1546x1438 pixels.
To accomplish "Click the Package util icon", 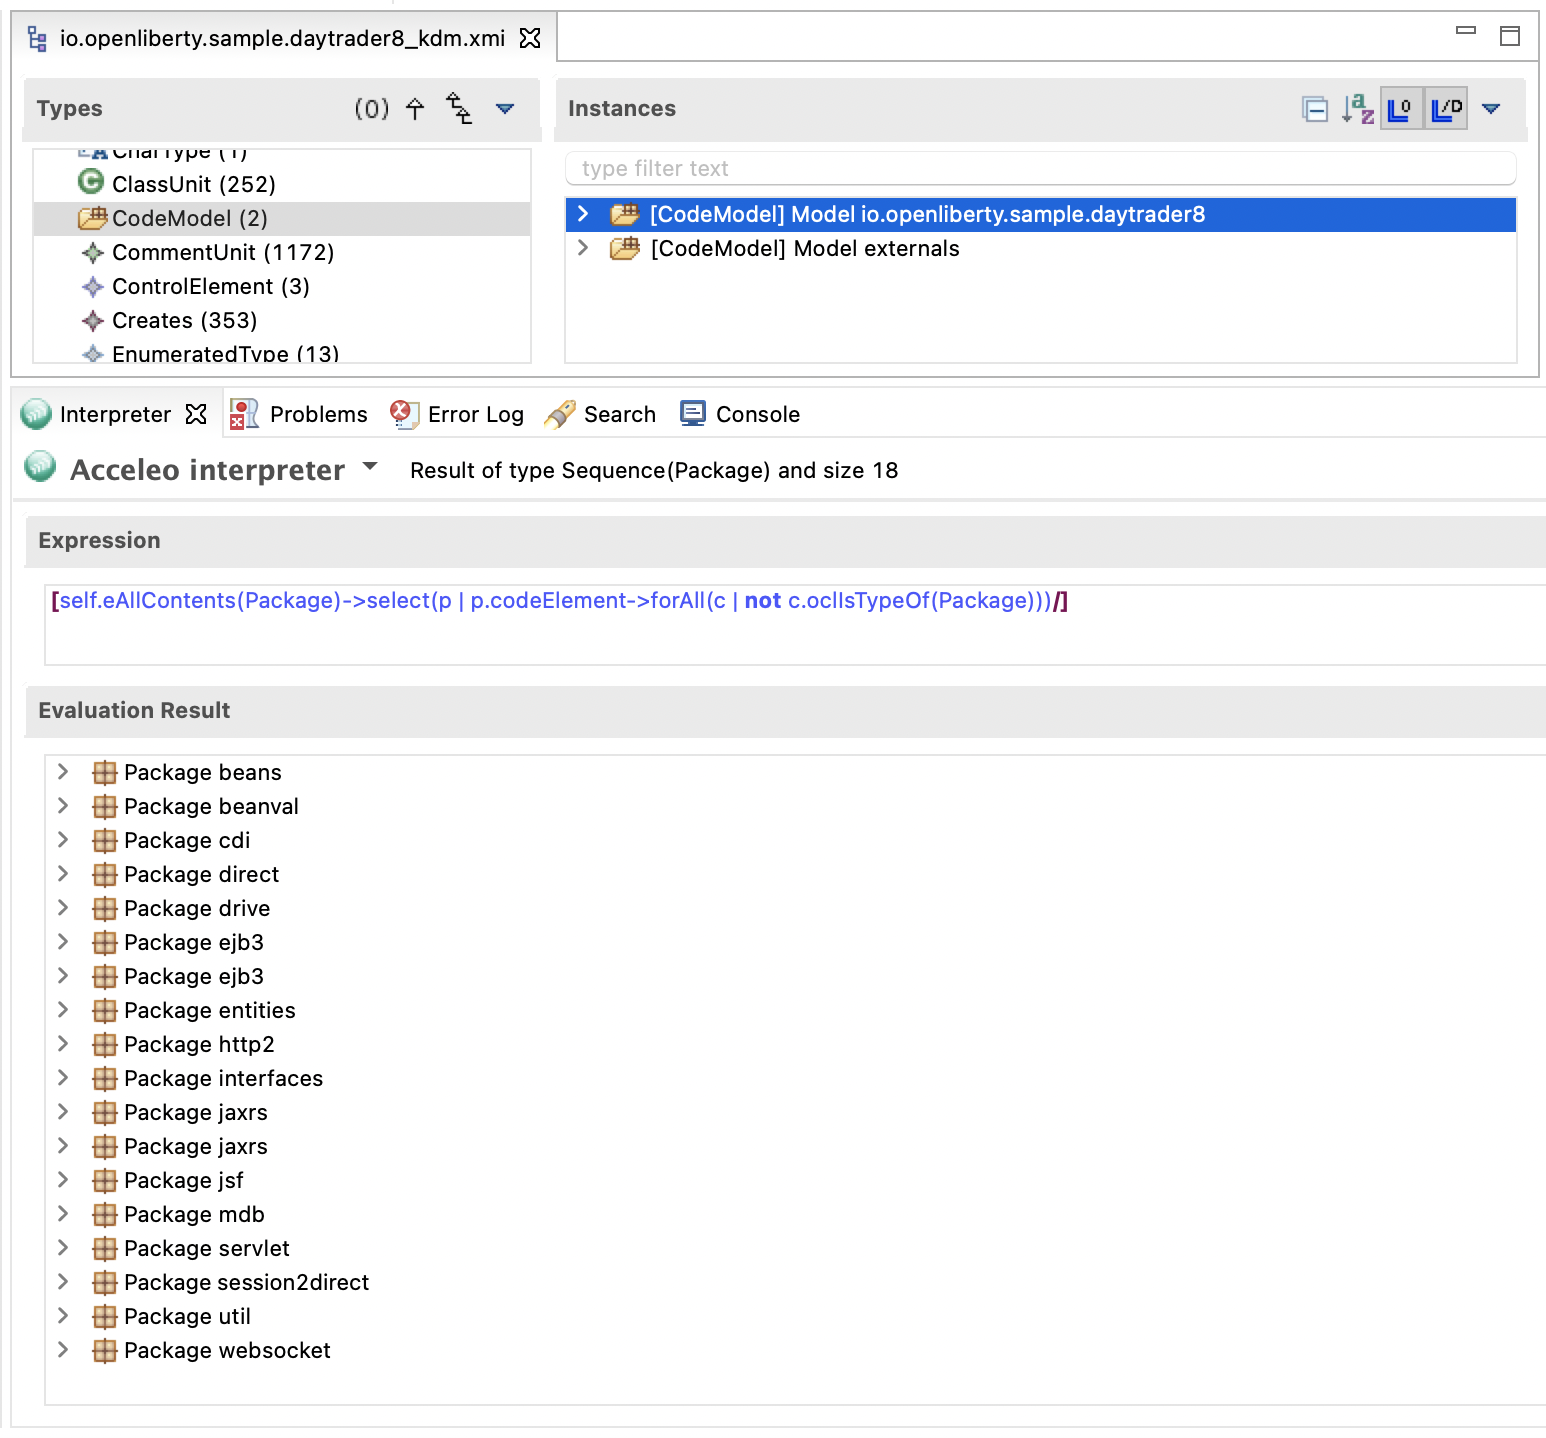I will pos(105,1317).
